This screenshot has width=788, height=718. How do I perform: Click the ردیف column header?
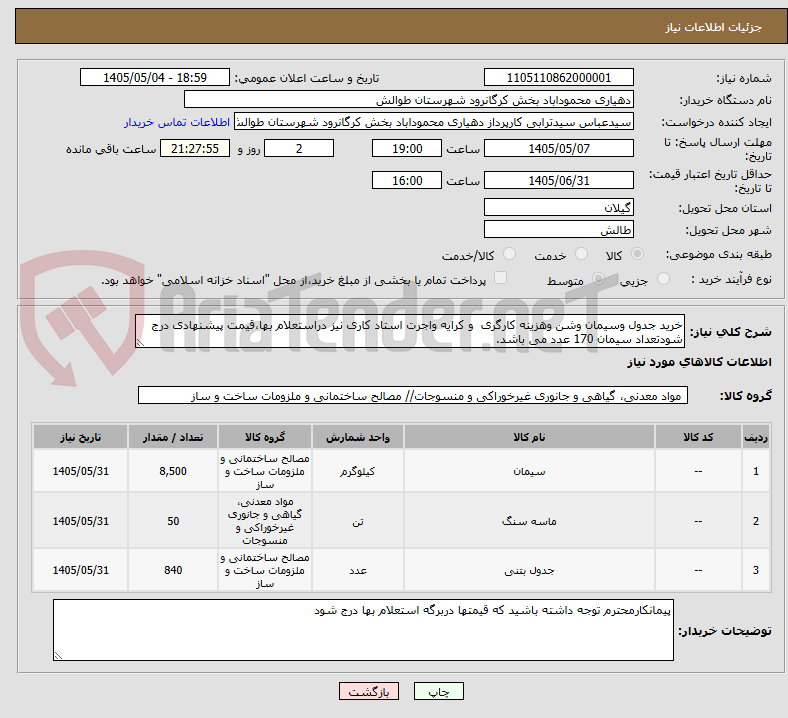click(x=755, y=437)
